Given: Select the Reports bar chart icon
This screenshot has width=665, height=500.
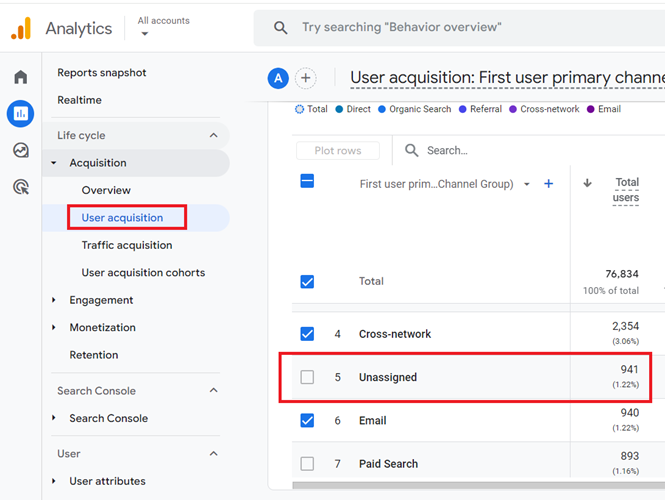Looking at the screenshot, I should pos(20,114).
